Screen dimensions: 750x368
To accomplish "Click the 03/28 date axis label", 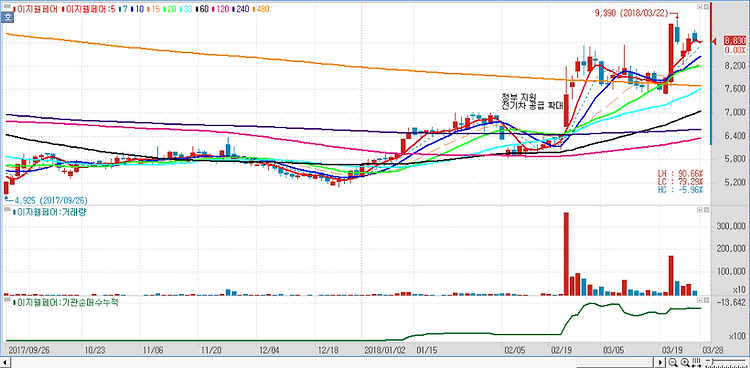I will click(x=713, y=349).
